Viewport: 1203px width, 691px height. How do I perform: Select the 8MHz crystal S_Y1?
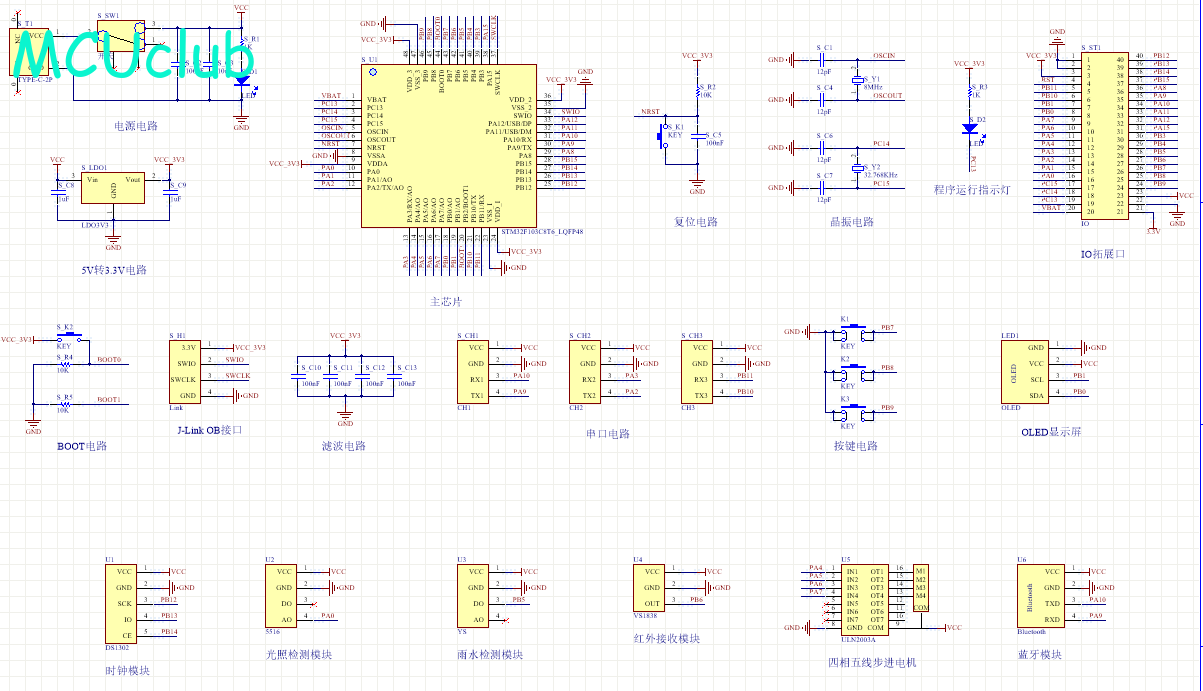857,79
